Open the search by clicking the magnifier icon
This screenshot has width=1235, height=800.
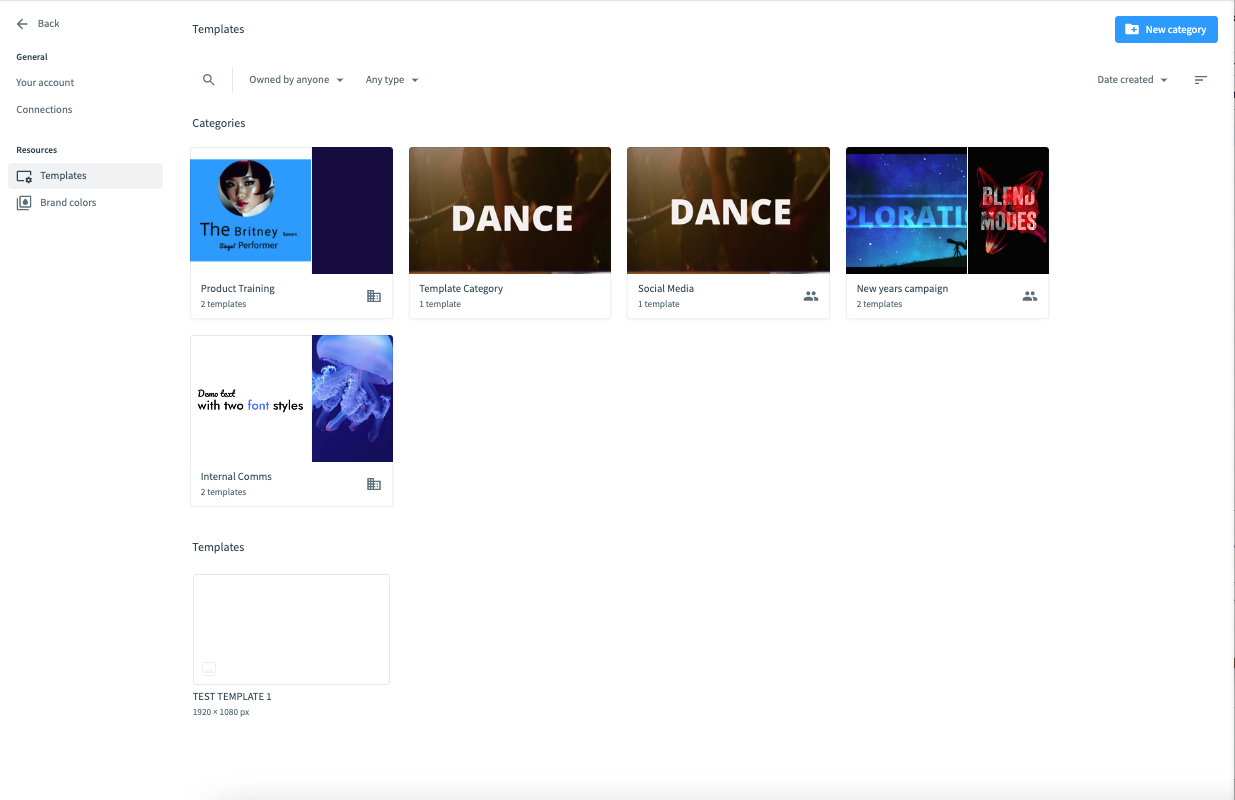coord(208,79)
